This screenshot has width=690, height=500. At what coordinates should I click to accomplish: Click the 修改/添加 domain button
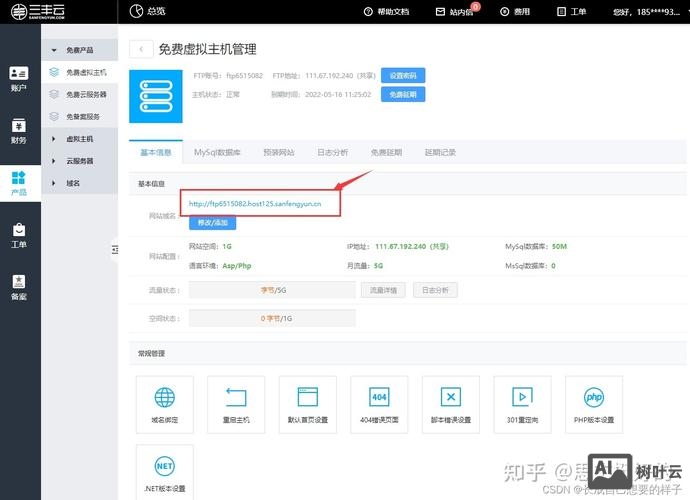click(213, 223)
